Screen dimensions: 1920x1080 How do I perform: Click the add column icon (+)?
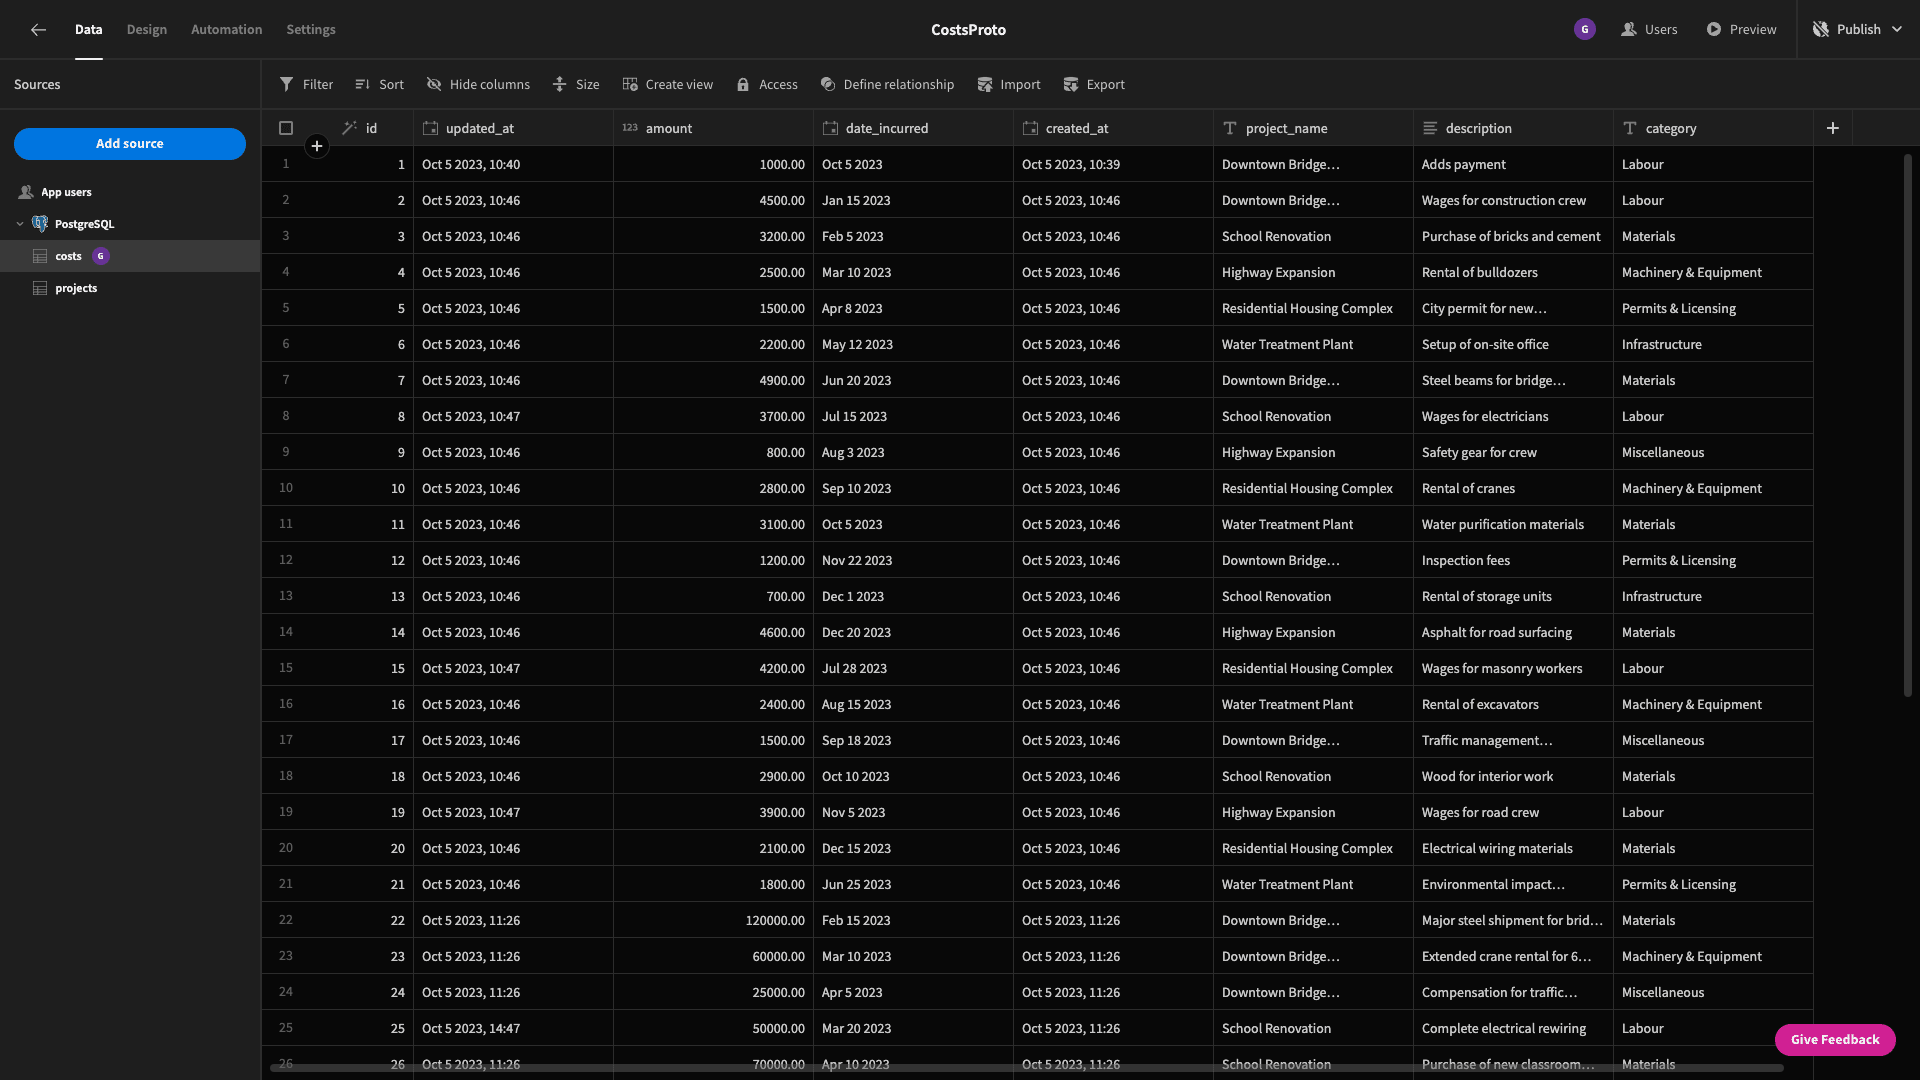tap(1832, 128)
